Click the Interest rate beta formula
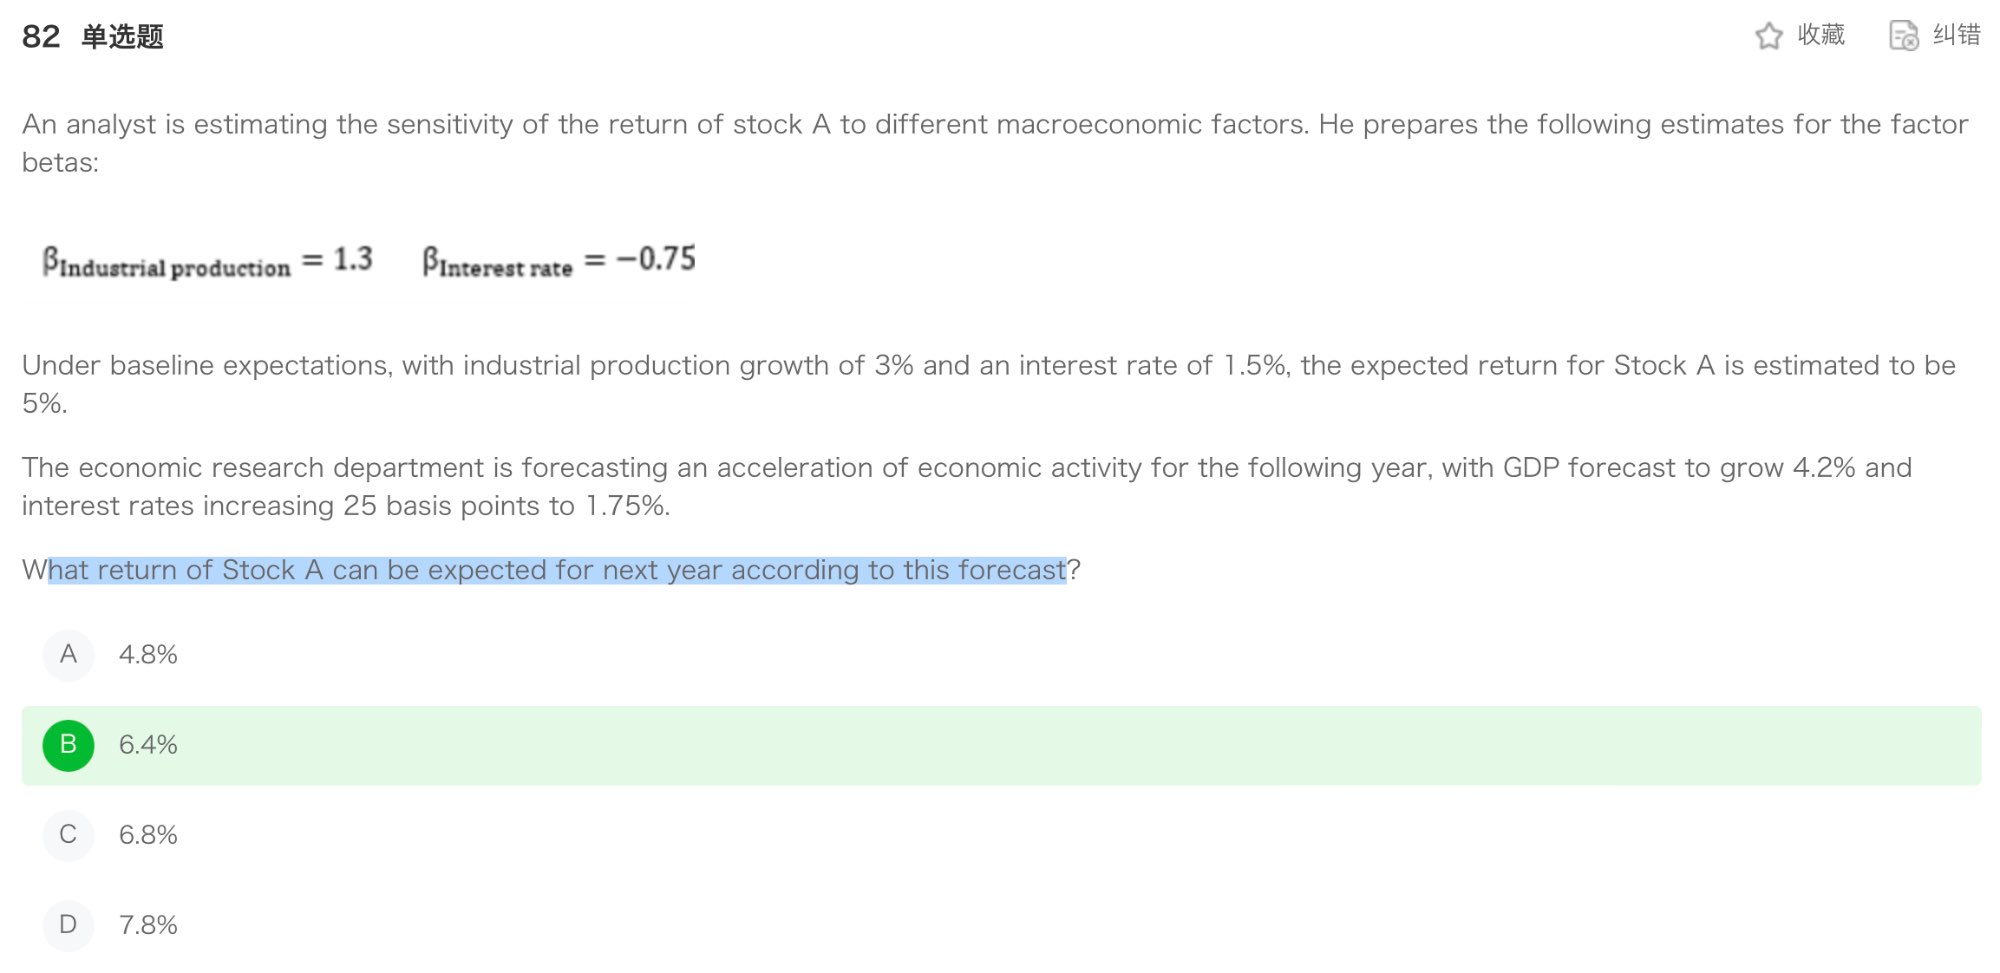The width and height of the screenshot is (2000, 973). pos(558,261)
